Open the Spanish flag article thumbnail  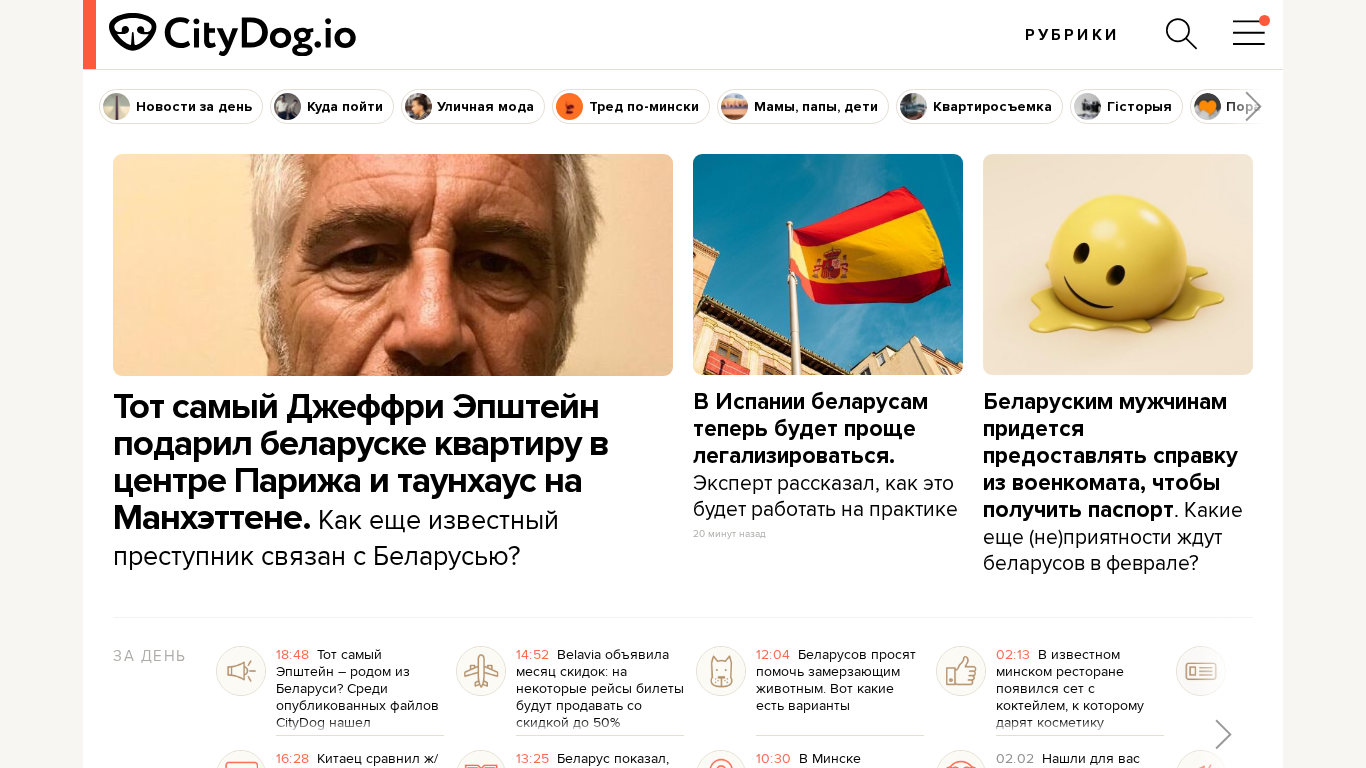pos(828,264)
